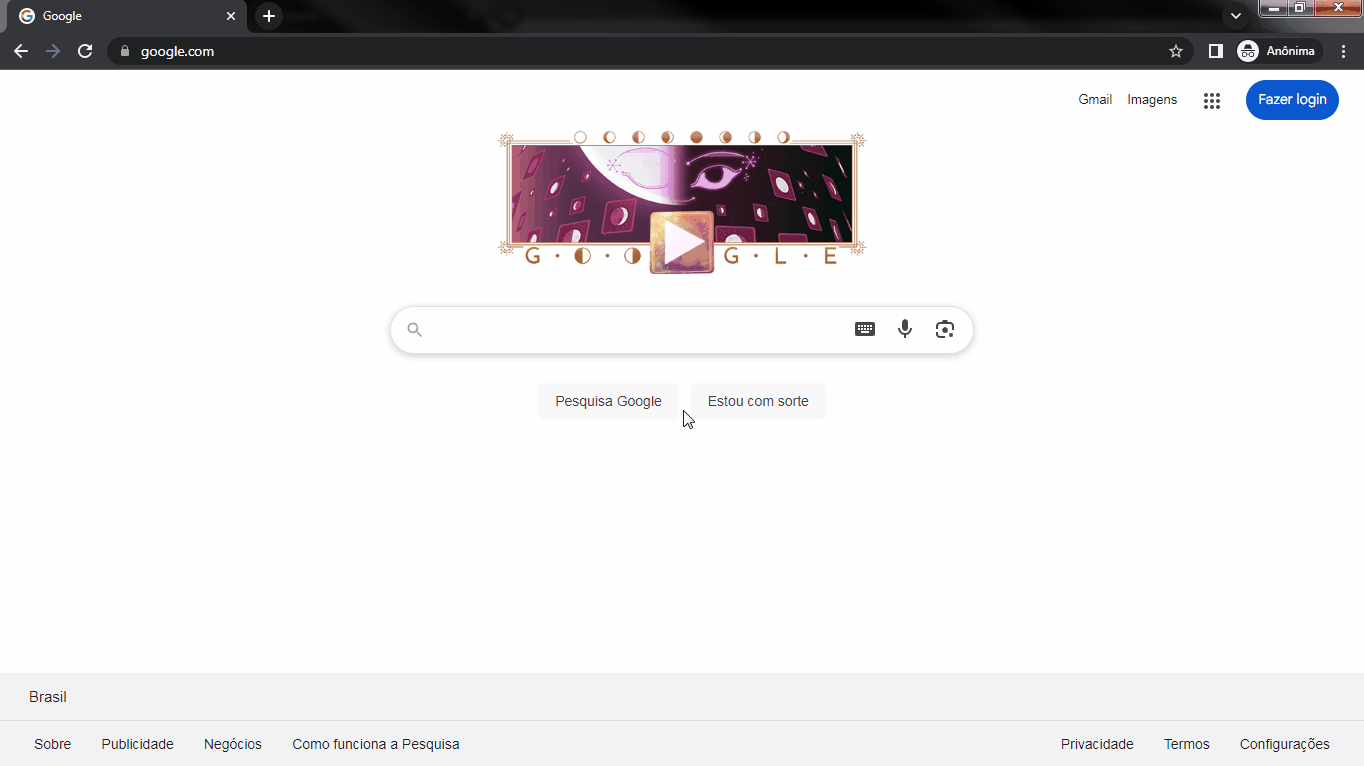1364x766 pixels.
Task: Go back using the back arrow
Action: 21,51
